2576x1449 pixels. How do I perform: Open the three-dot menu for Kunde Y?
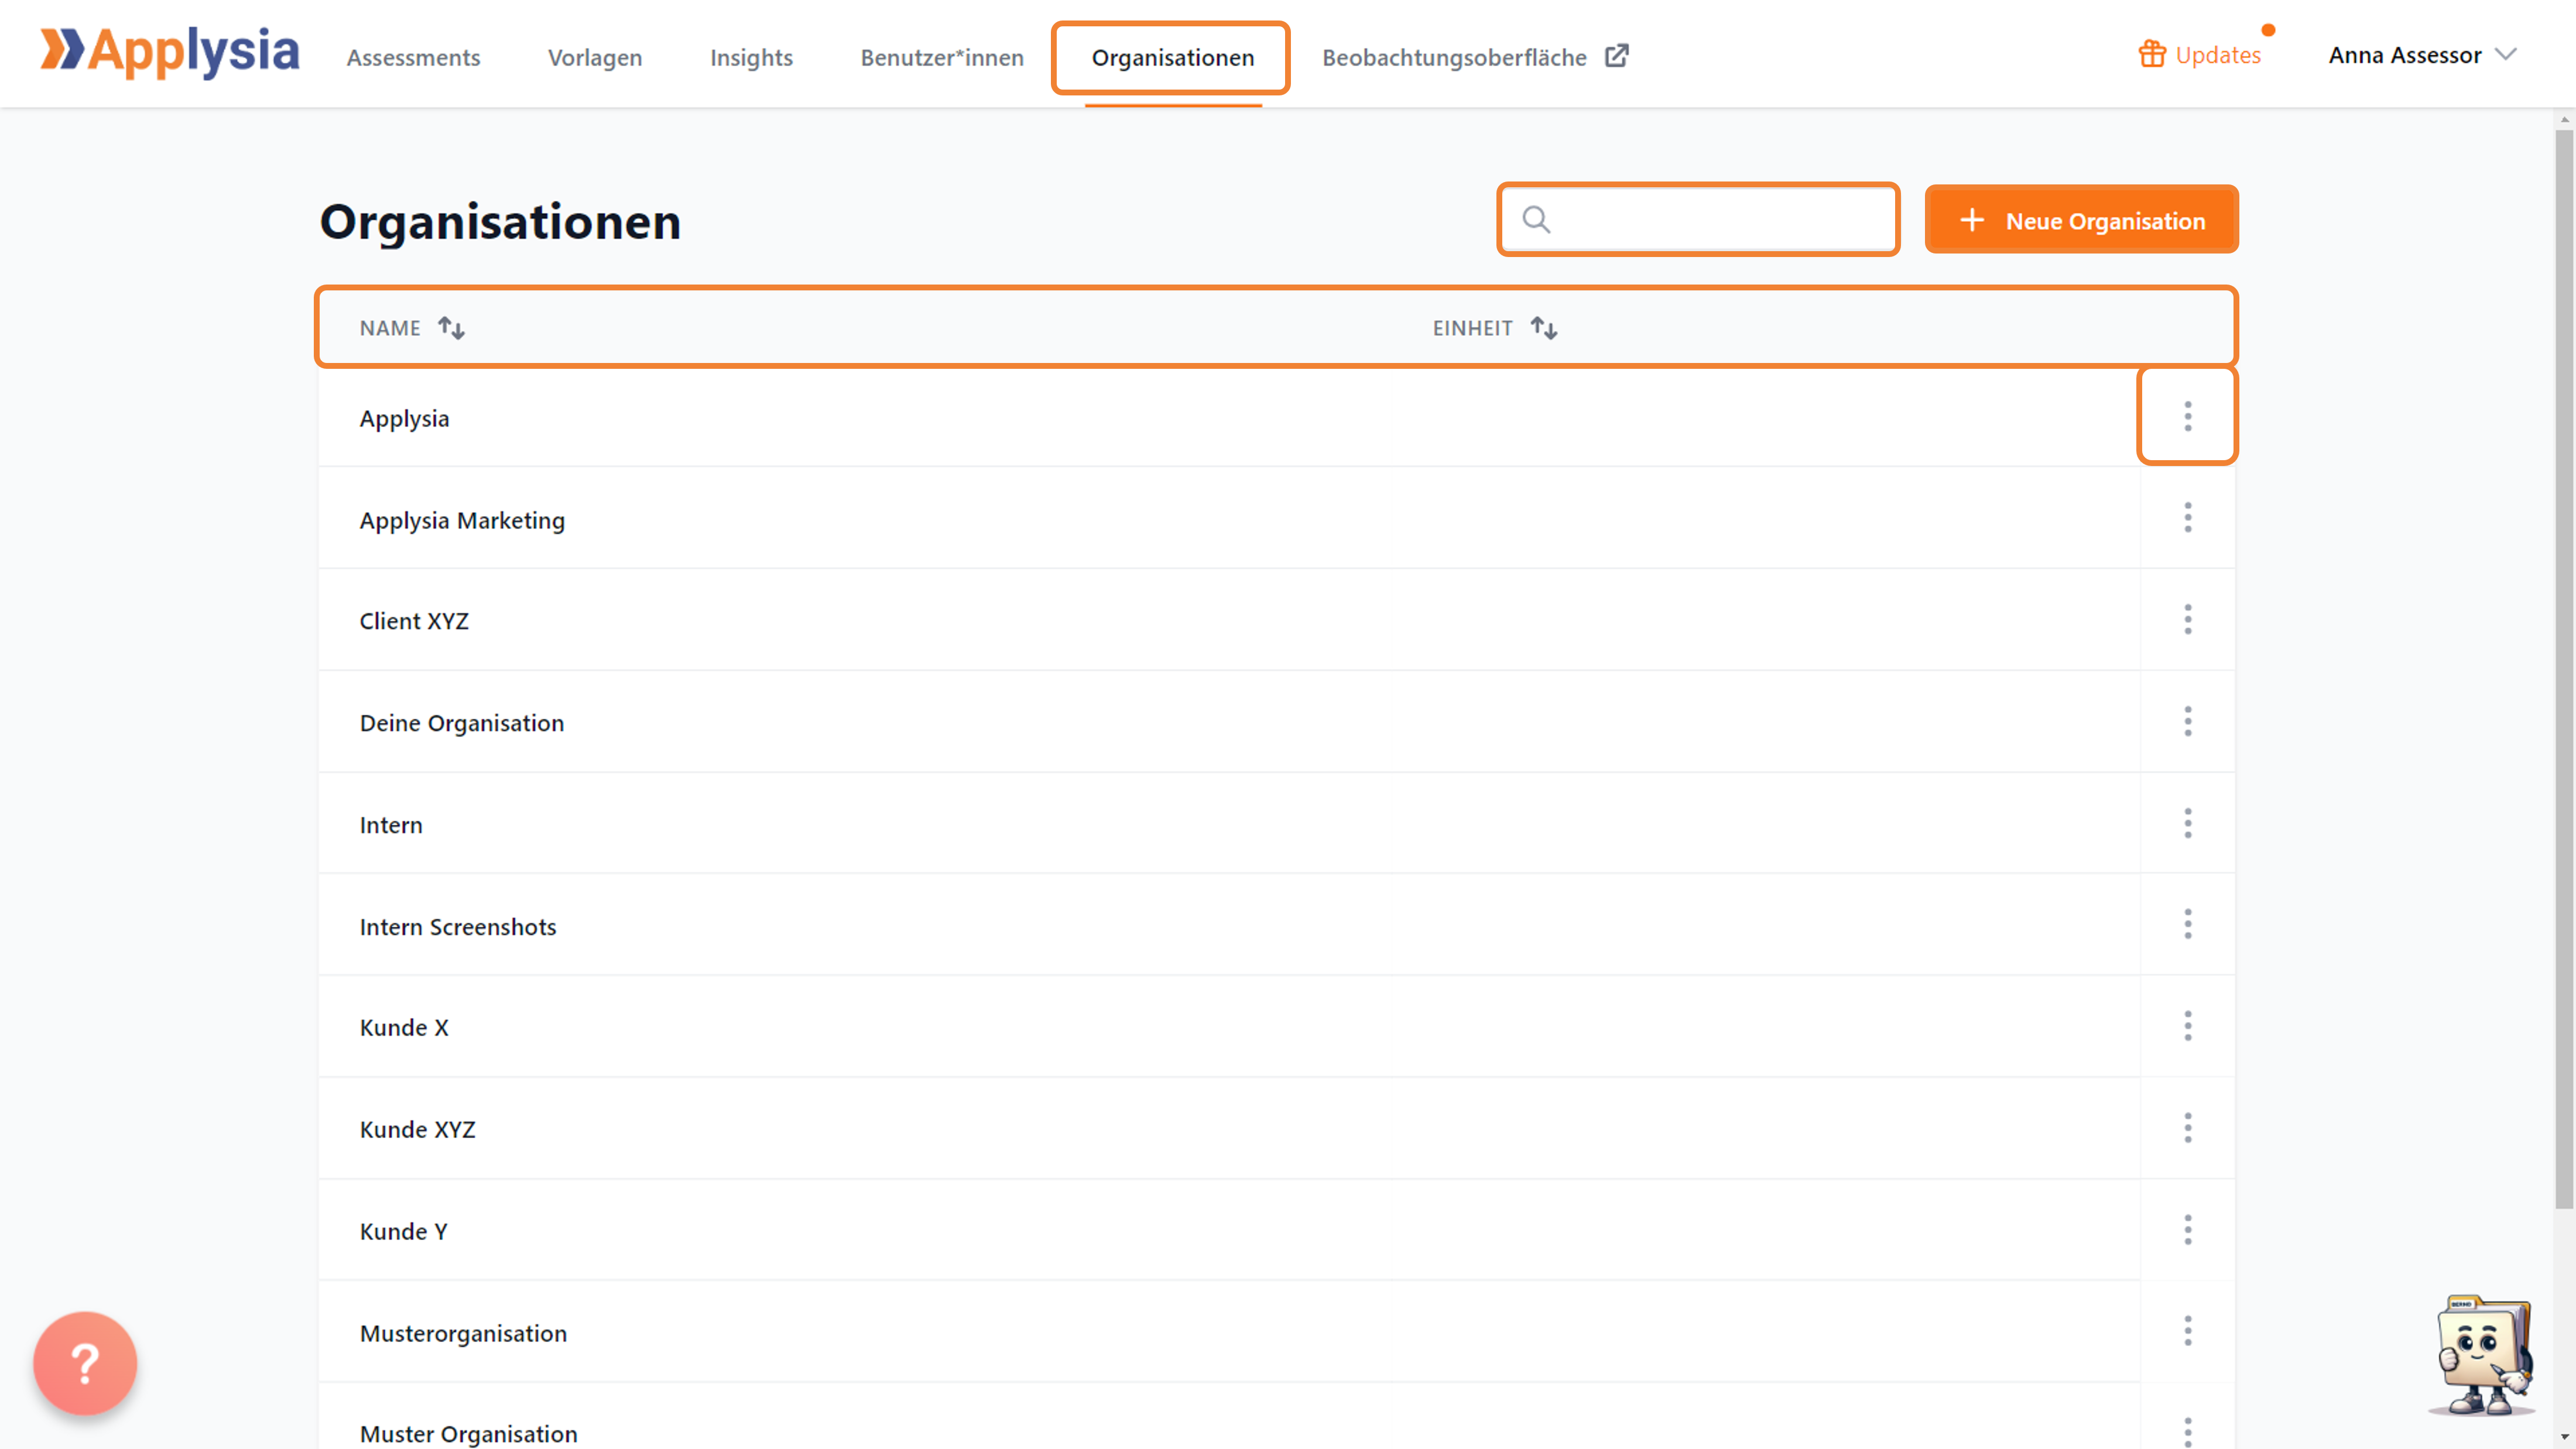click(x=2187, y=1230)
